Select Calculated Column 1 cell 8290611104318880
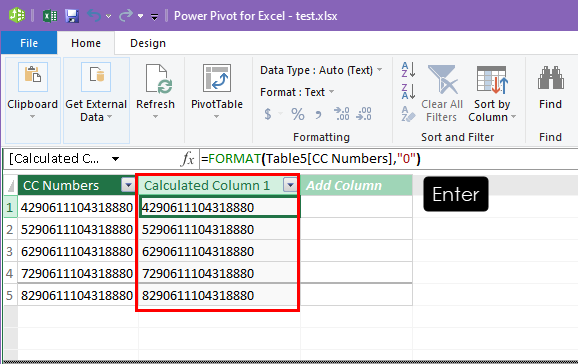578x364 pixels. [219, 295]
